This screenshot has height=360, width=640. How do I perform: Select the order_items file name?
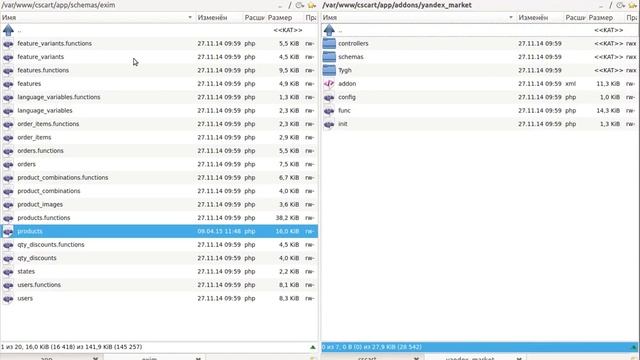coord(34,138)
